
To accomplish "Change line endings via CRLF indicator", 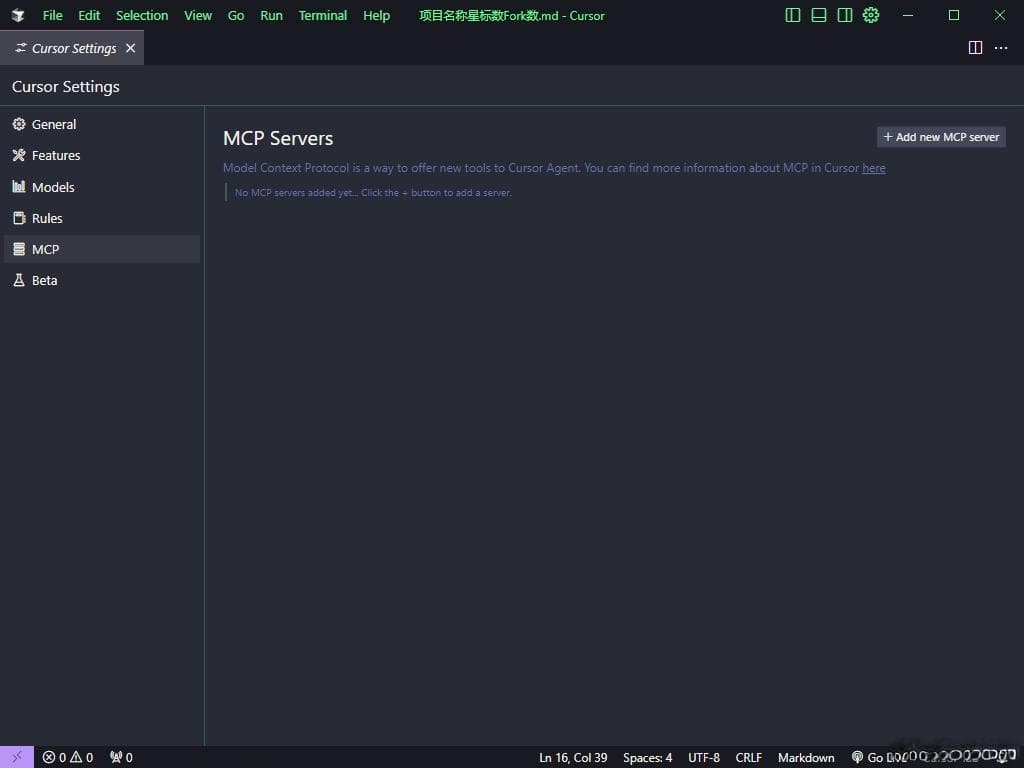I will [x=748, y=758].
